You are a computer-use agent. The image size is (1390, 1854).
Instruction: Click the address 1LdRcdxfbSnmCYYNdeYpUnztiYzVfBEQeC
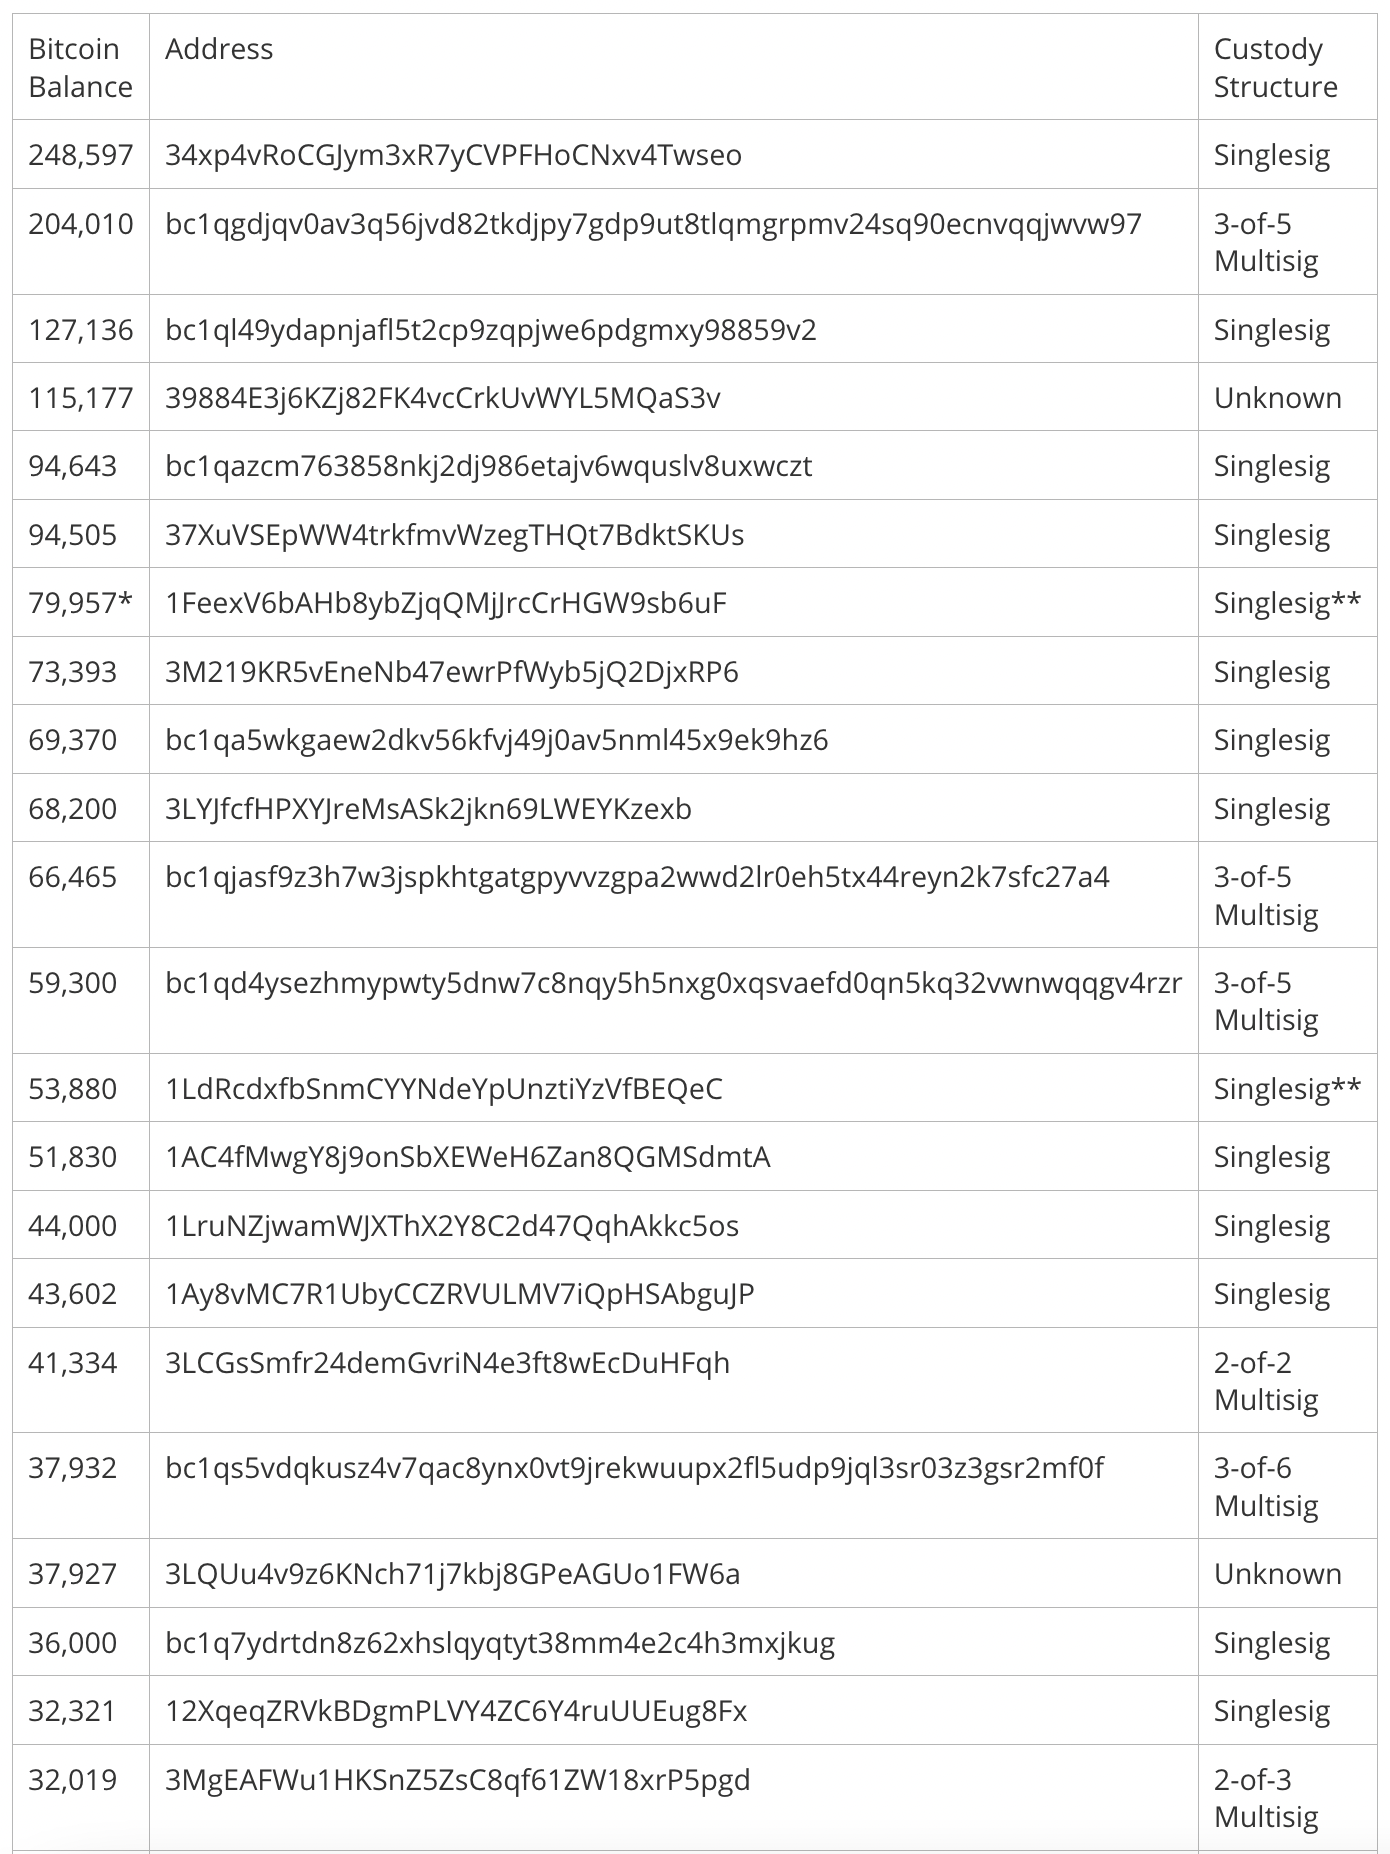coord(443,1089)
